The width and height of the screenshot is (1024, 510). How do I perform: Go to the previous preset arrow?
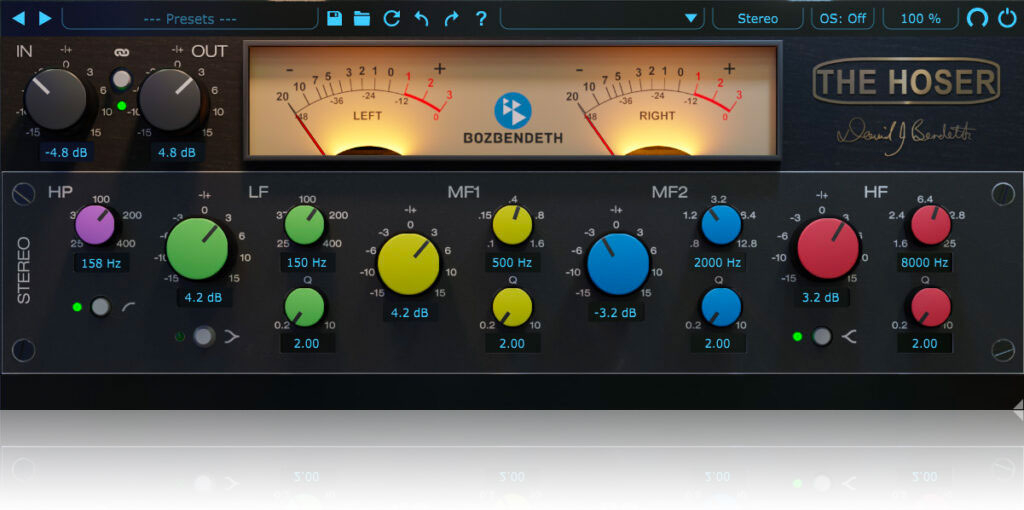point(17,18)
